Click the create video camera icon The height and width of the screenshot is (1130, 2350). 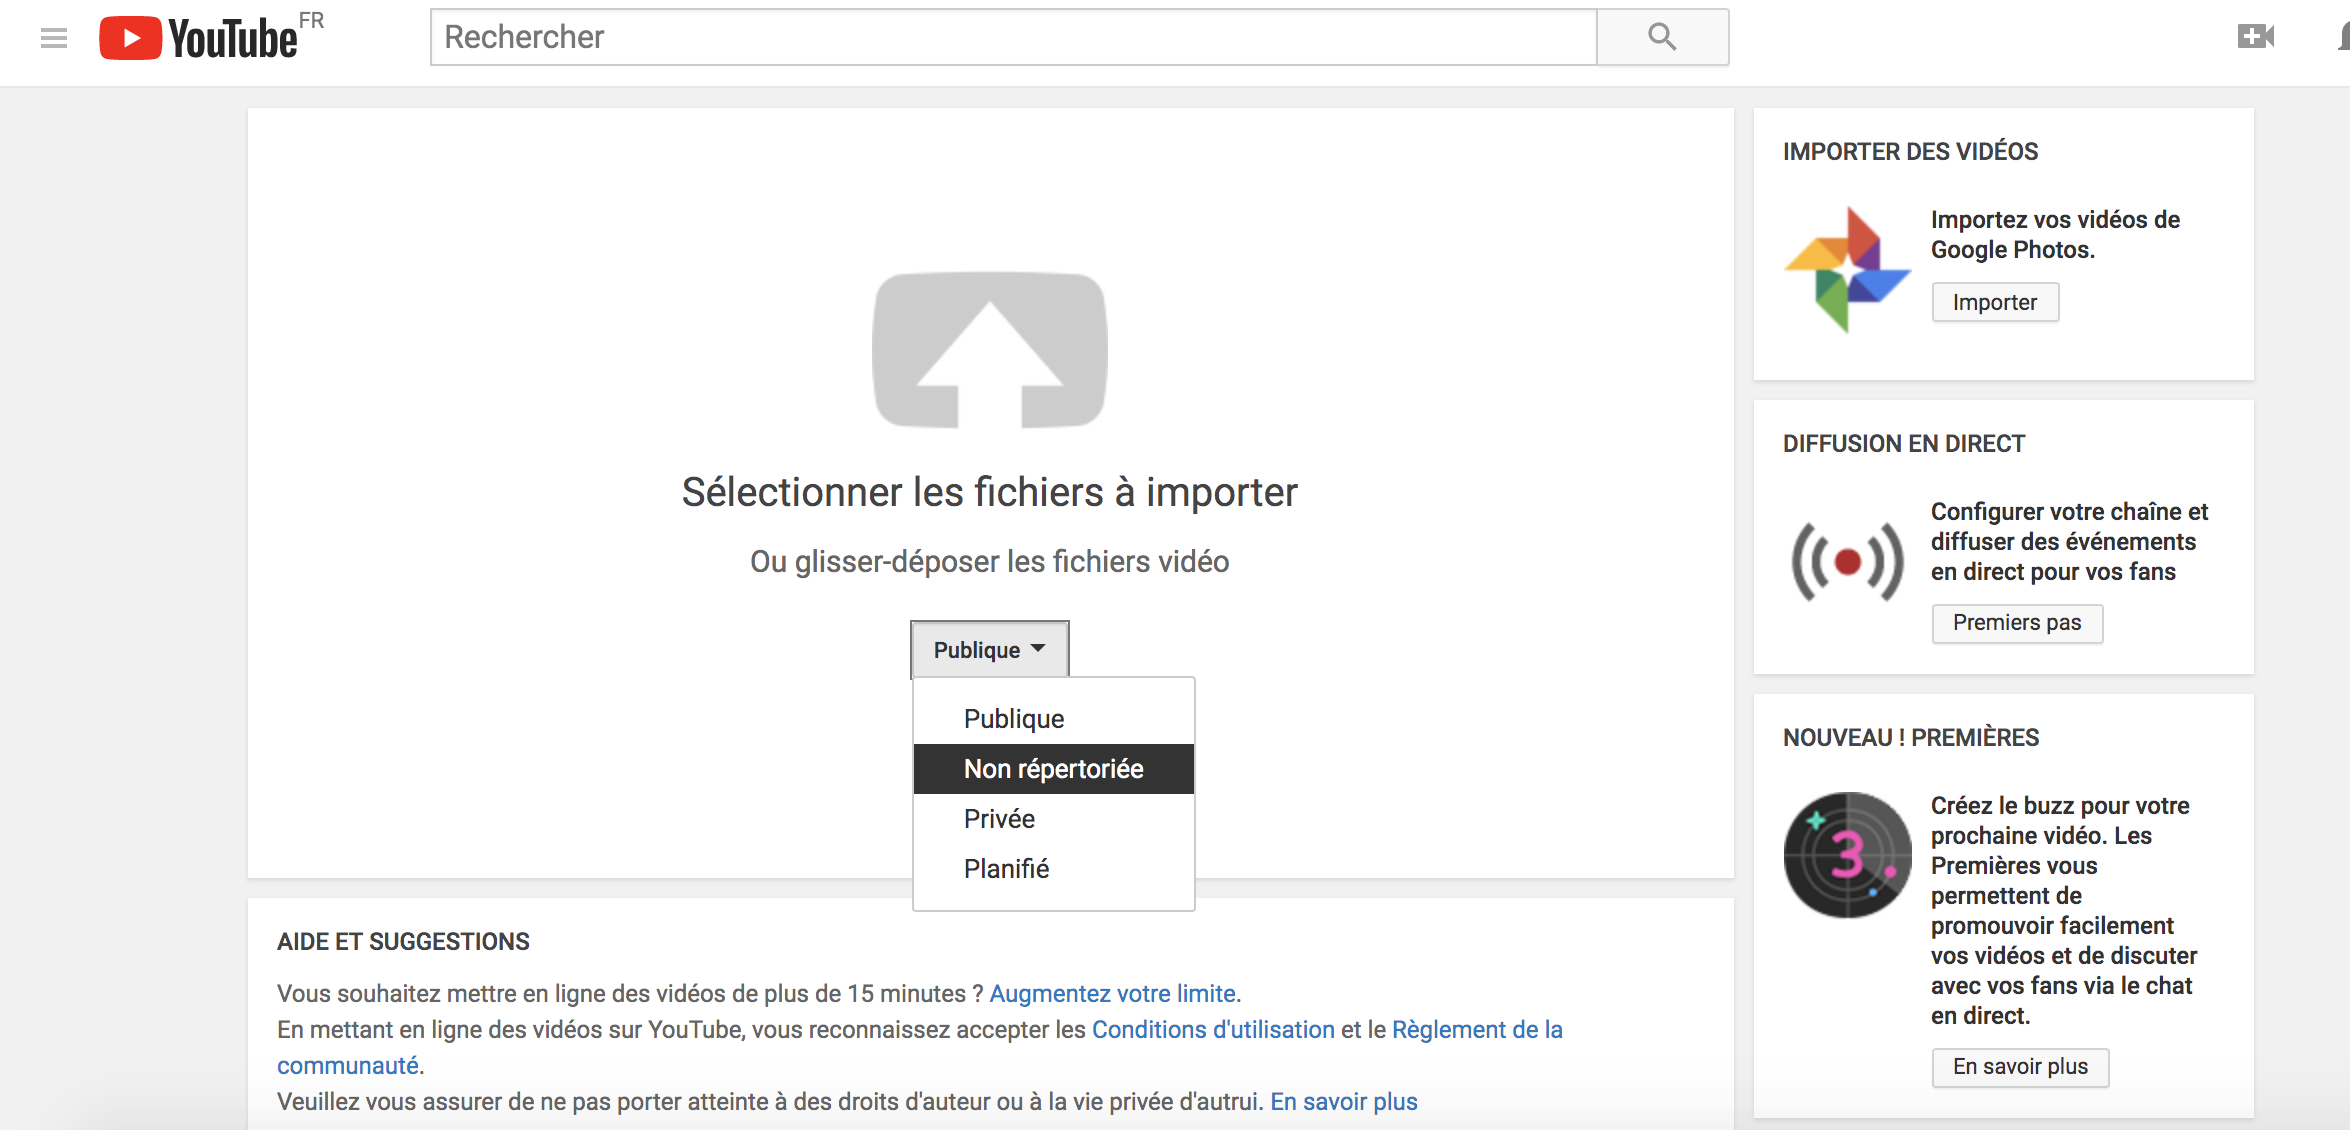click(x=2255, y=37)
